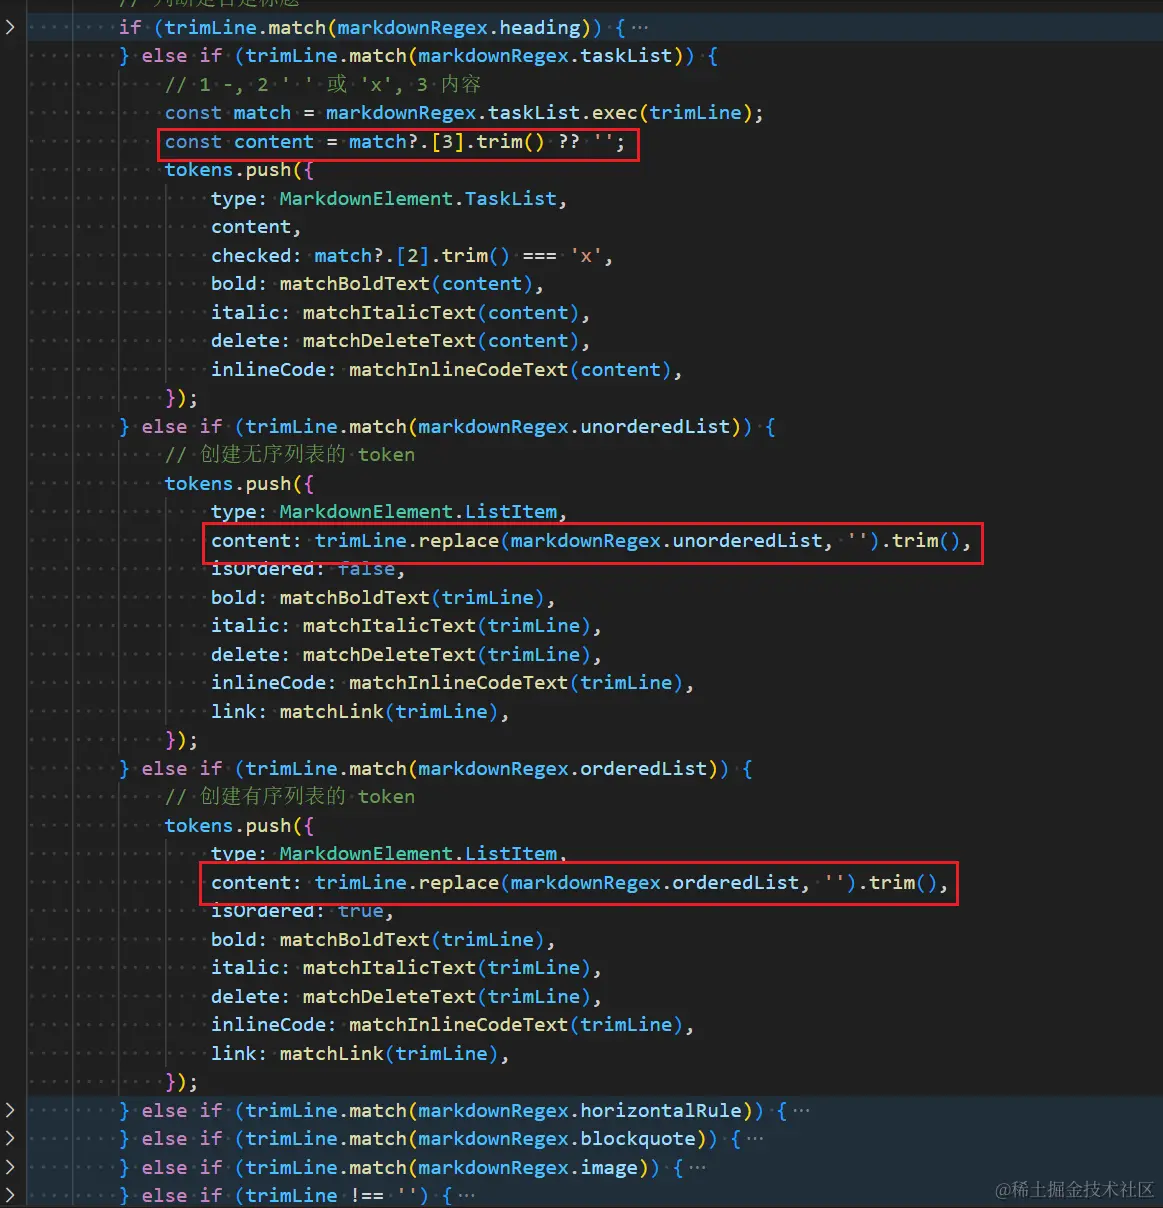The height and width of the screenshot is (1208, 1163).
Task: Unfold the blockquote branch using gutter chevron
Action: (10, 1138)
